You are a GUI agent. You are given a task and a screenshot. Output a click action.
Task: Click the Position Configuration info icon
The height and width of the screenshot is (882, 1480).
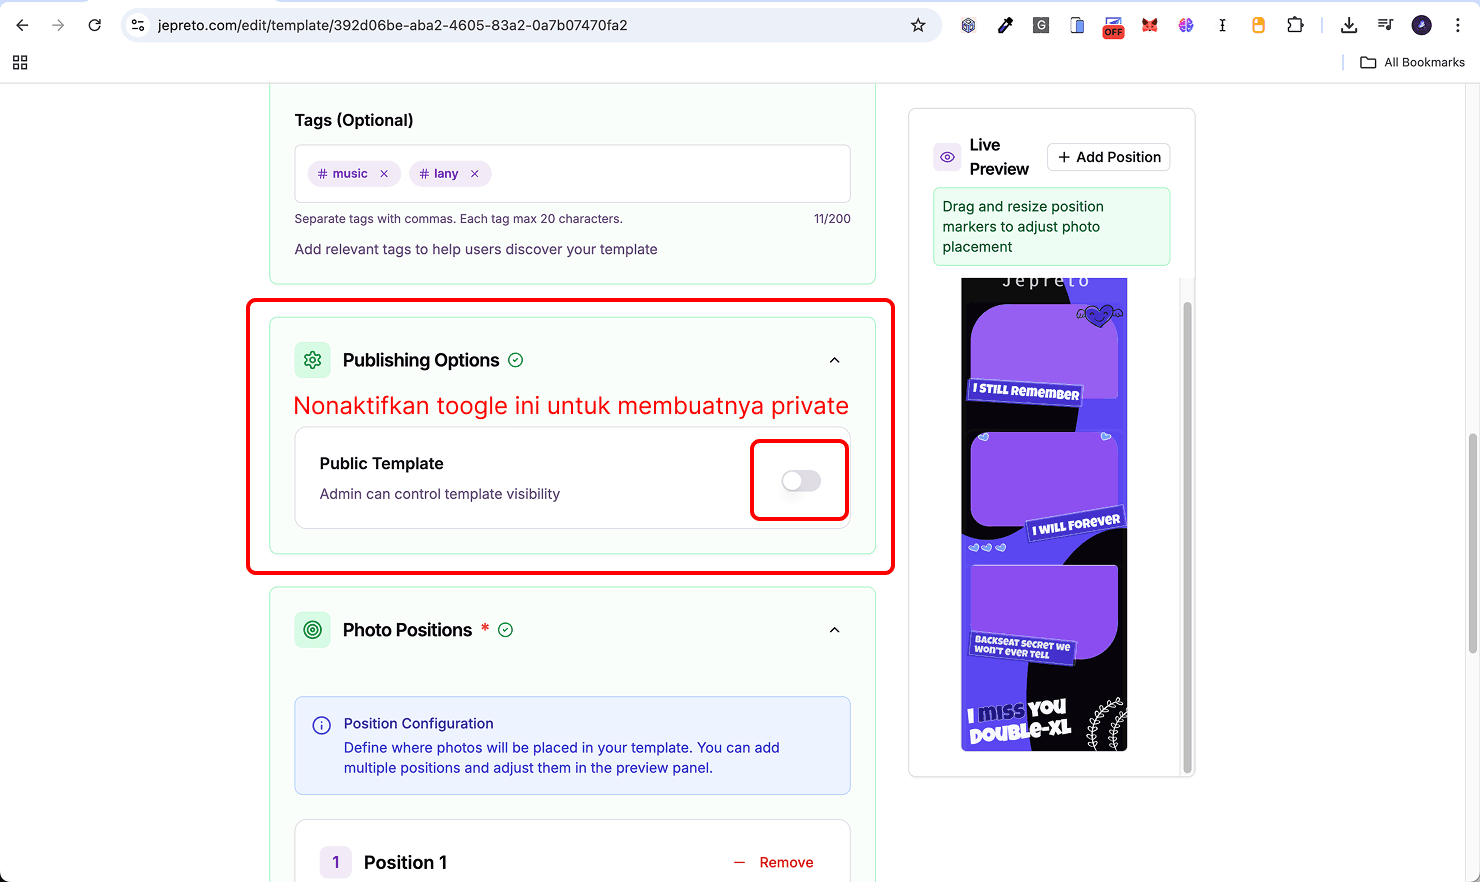coord(320,725)
